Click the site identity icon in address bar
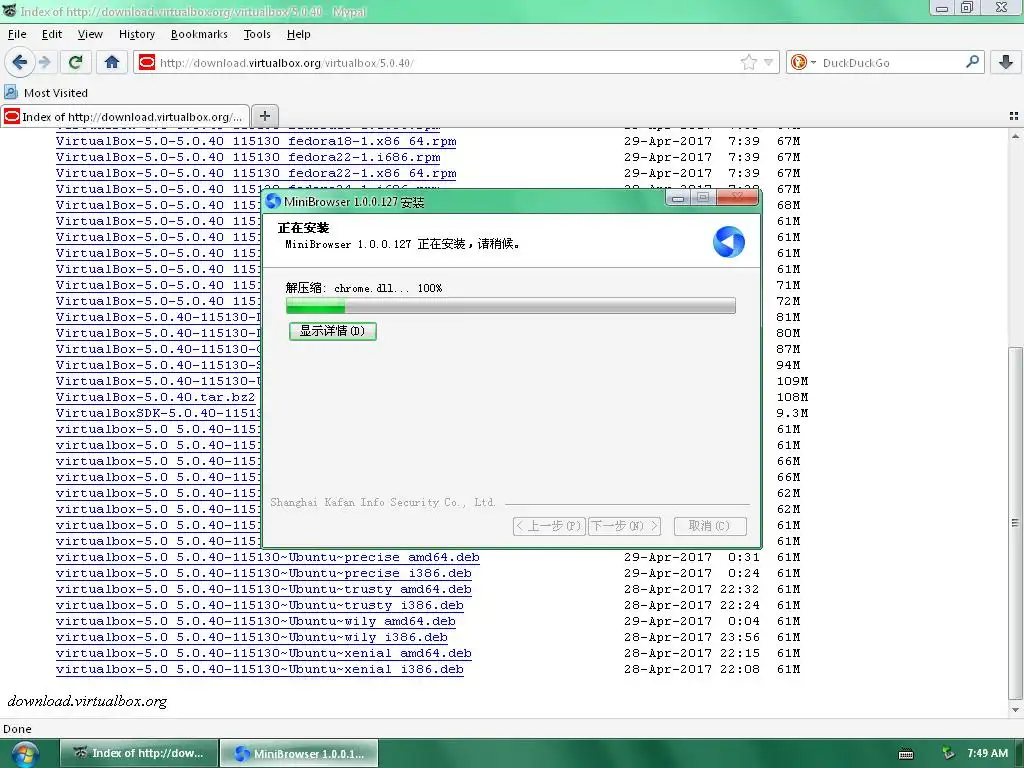Screen dimensions: 1024x768 147,62
